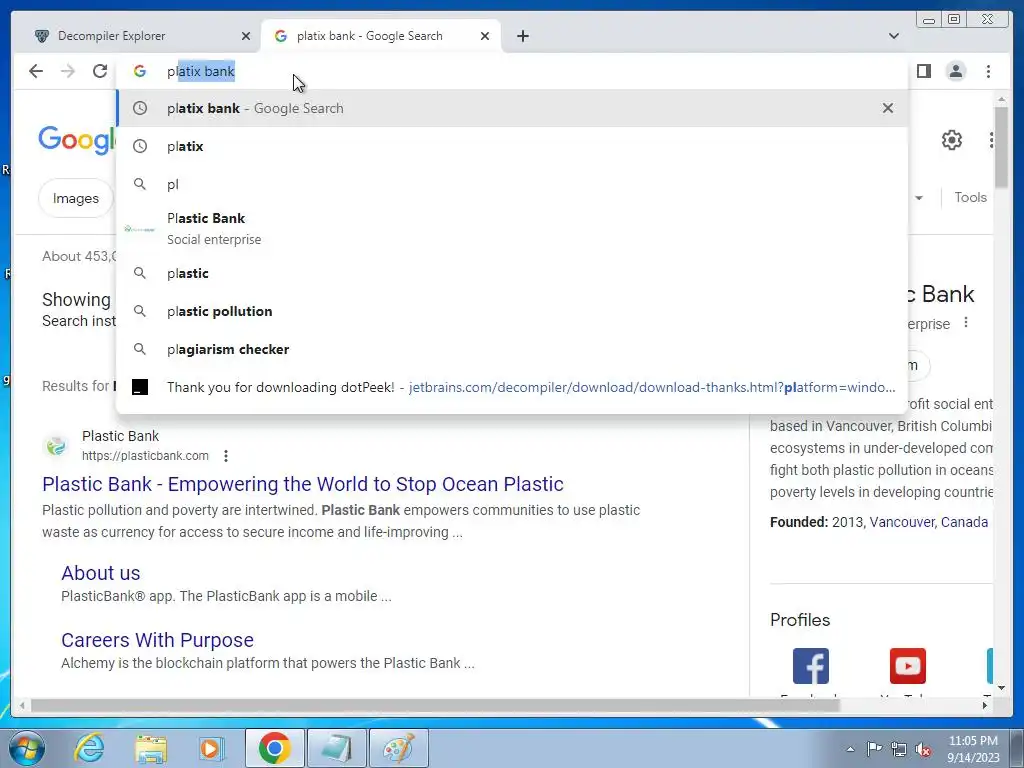
Task: Remove the 'platix bank' suggestion with X
Action: tap(888, 108)
